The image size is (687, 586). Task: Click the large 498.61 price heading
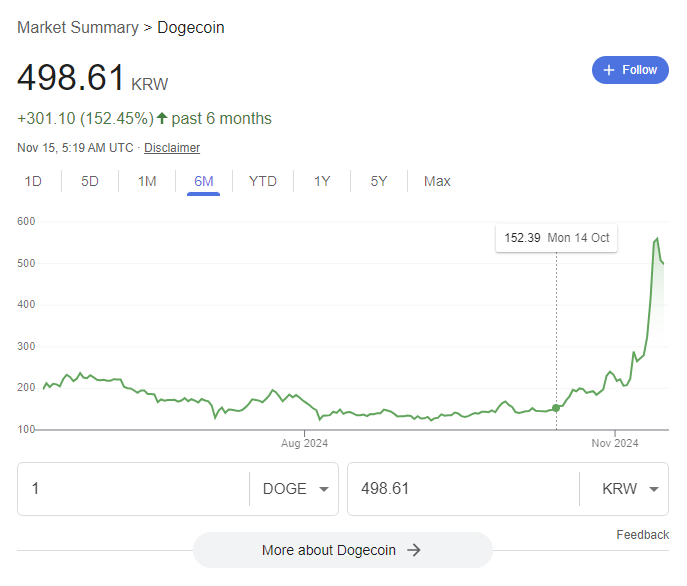click(71, 78)
